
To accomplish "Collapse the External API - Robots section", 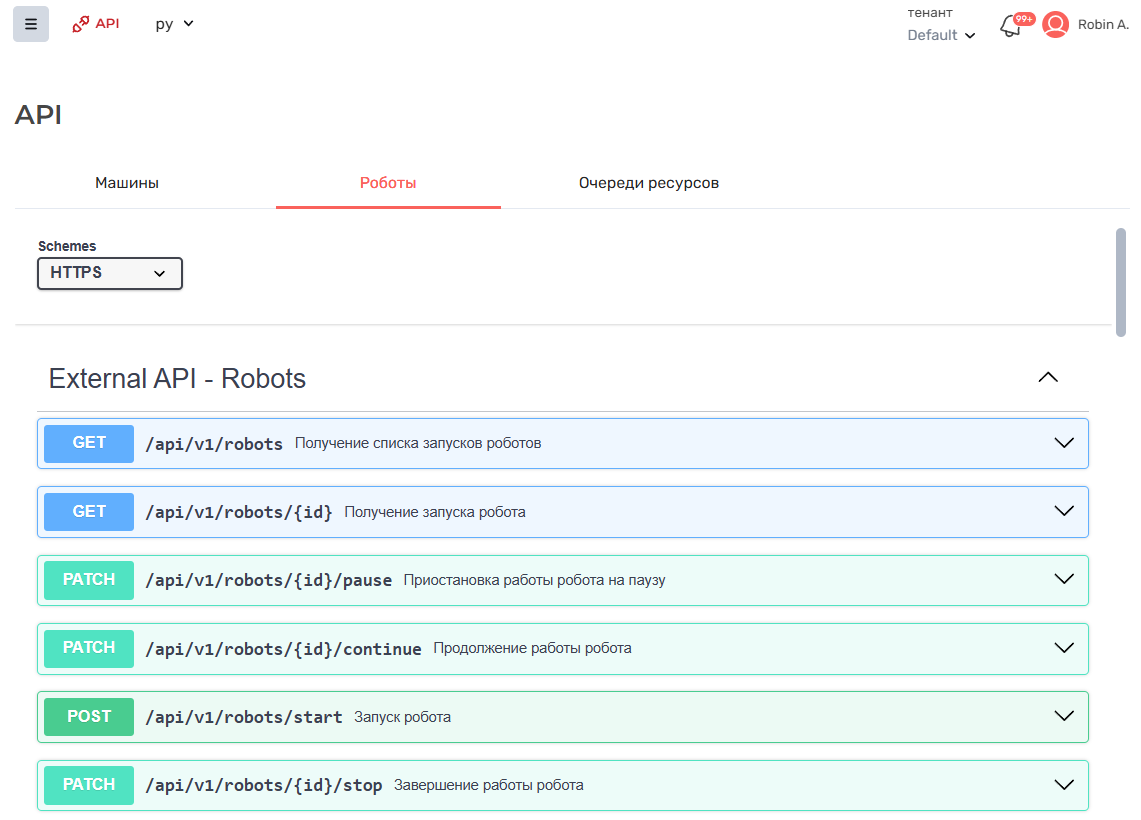I will pos(1047,378).
